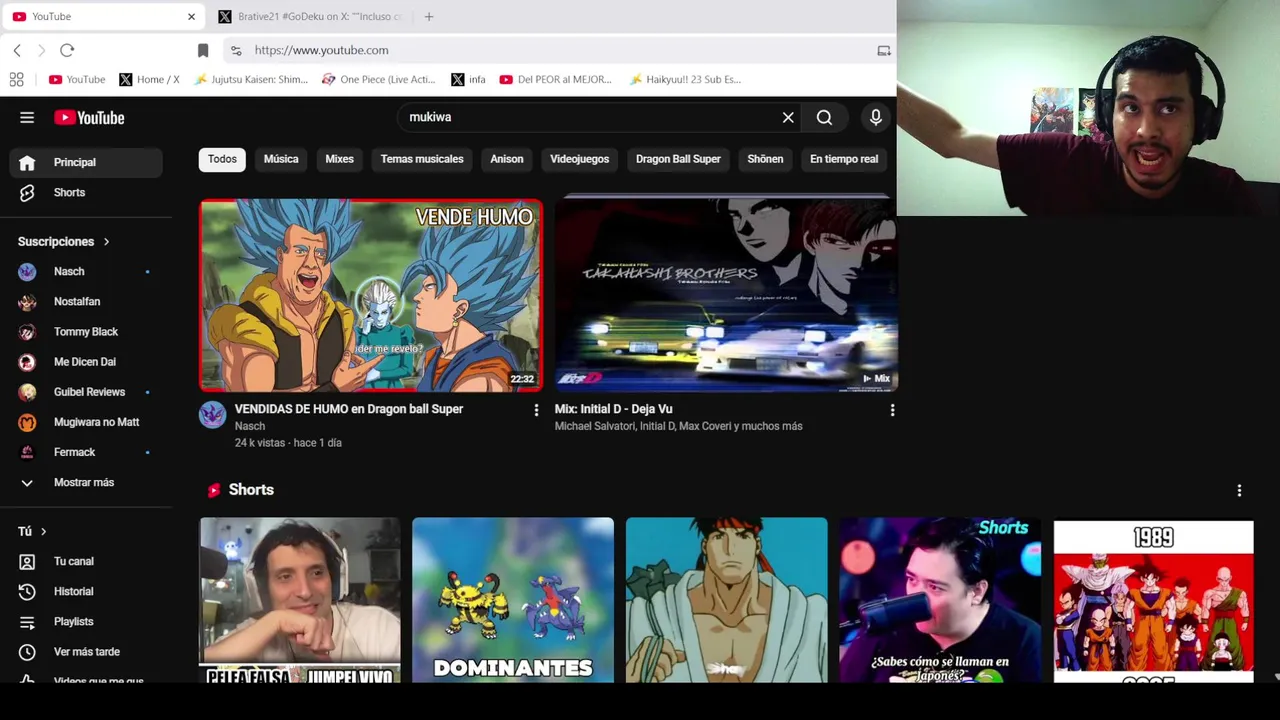
Task: Open Jujutsu Kaisen bookmark
Action: click(252, 79)
